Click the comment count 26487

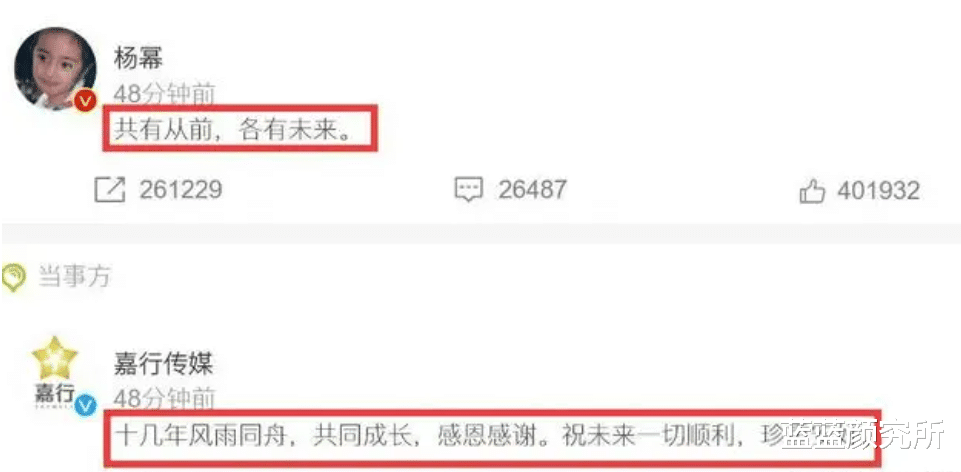pyautogui.click(x=532, y=190)
